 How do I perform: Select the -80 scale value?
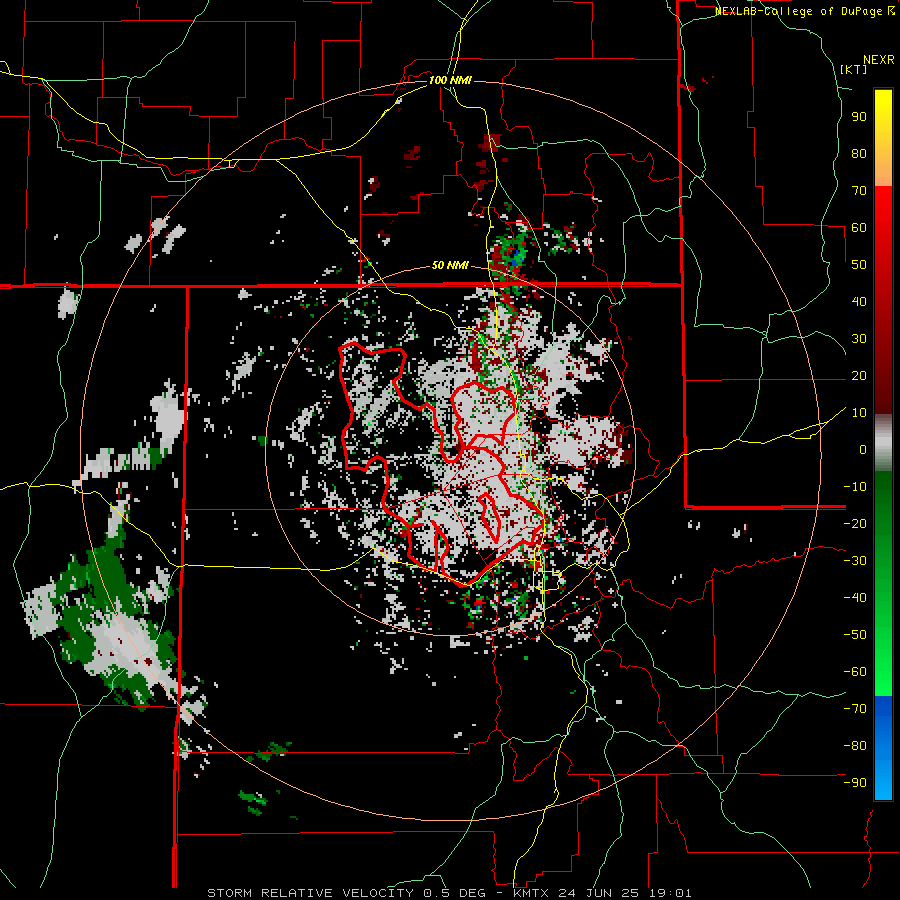click(x=855, y=746)
